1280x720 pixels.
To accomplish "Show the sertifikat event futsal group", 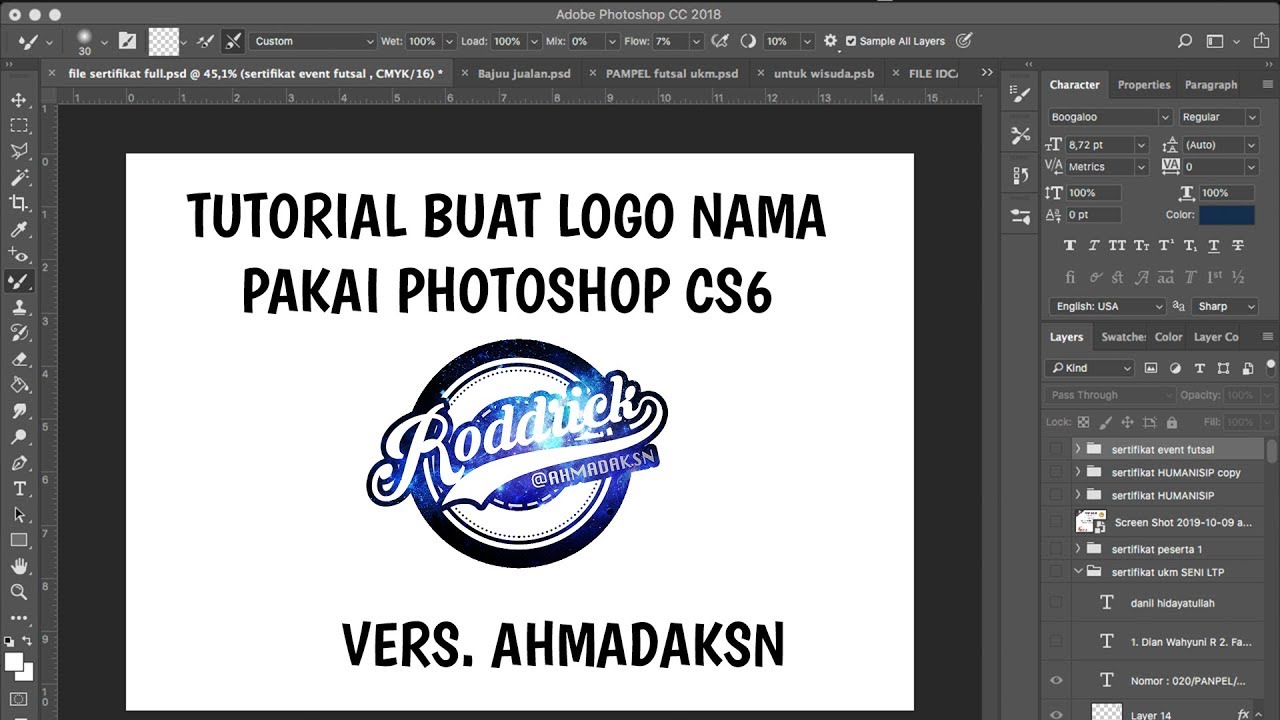I will [x=1056, y=449].
